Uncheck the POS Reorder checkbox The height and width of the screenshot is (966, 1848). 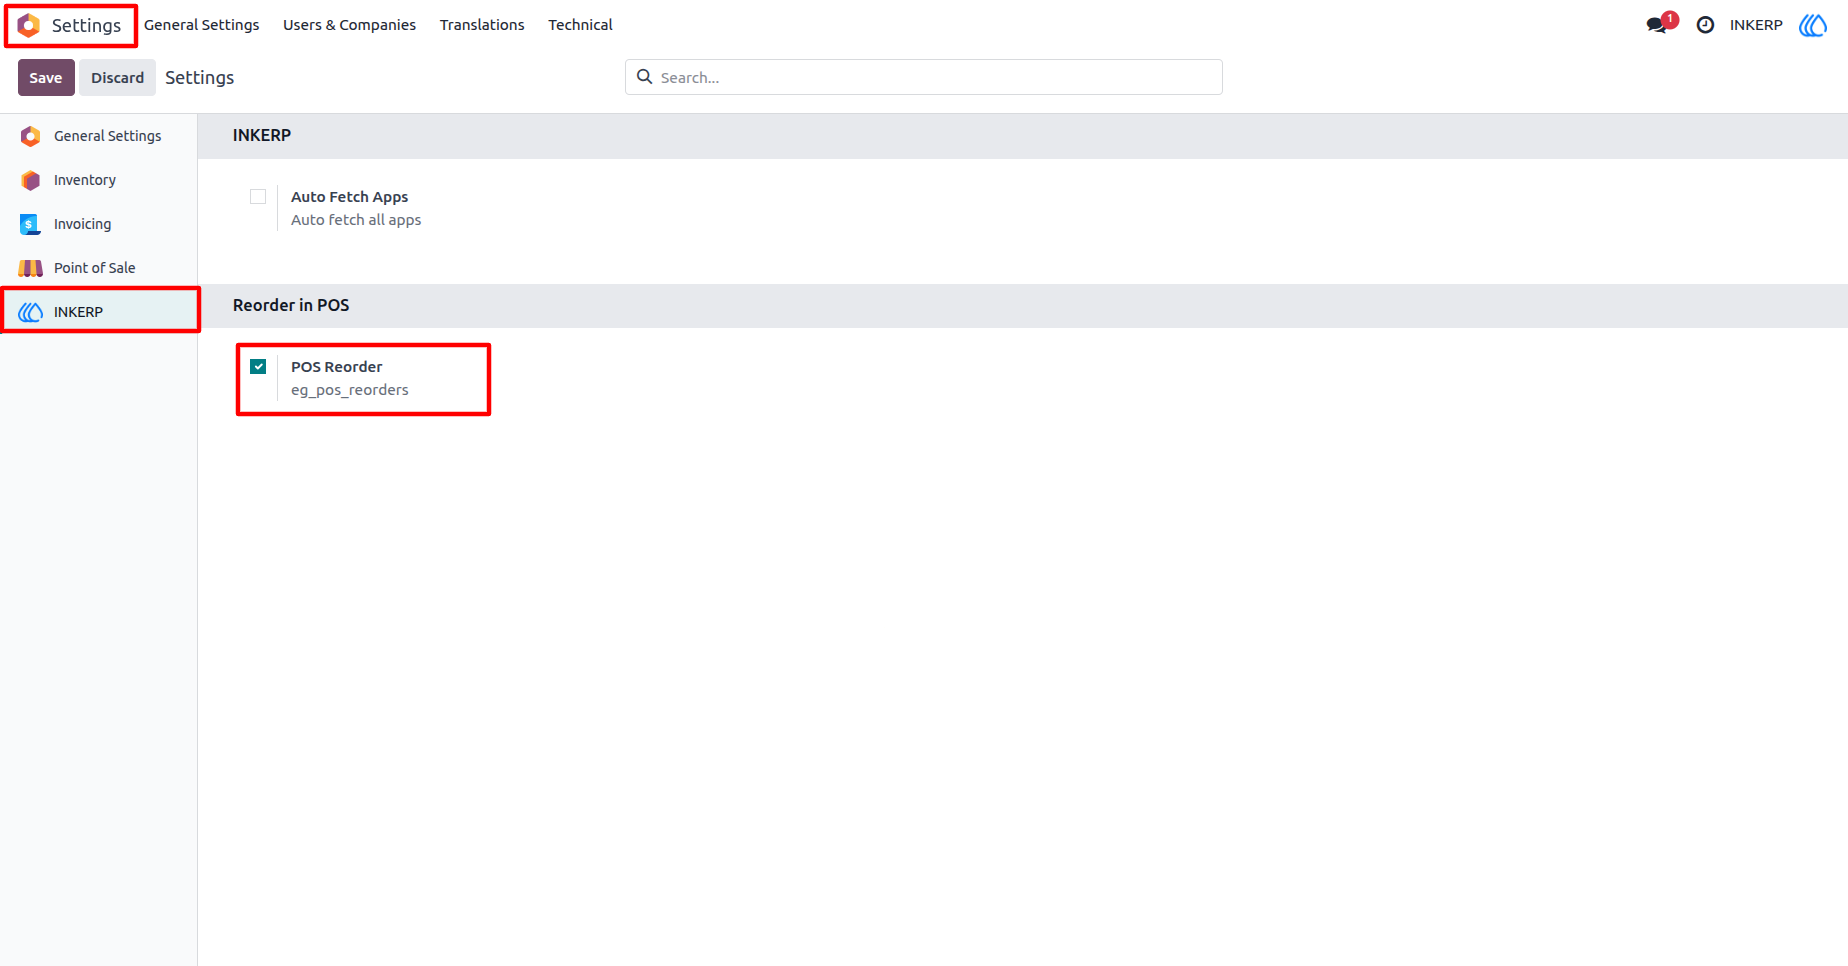(x=258, y=366)
